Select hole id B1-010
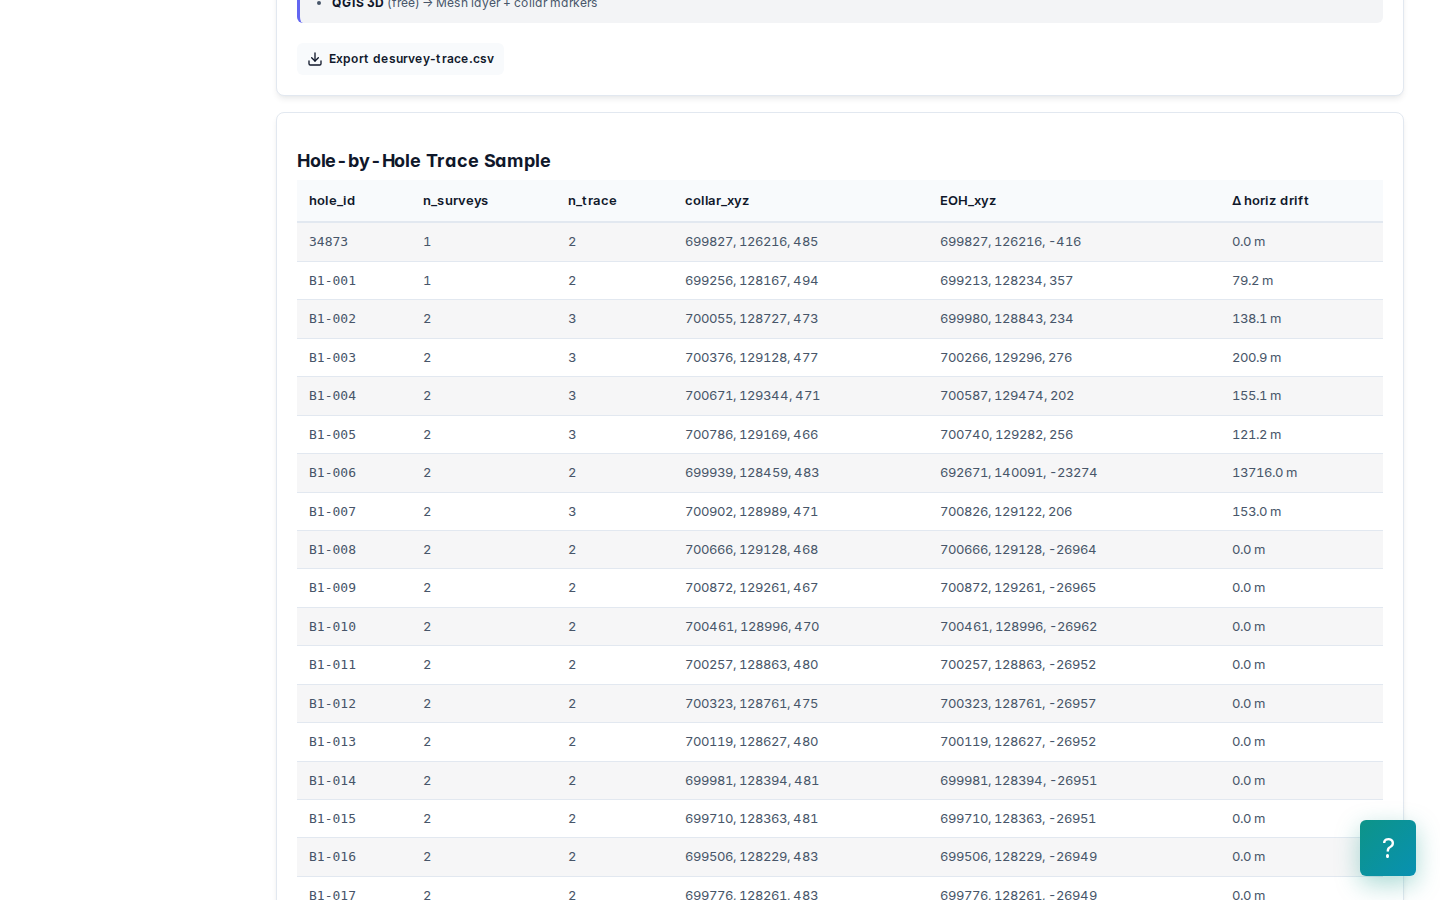 [332, 627]
